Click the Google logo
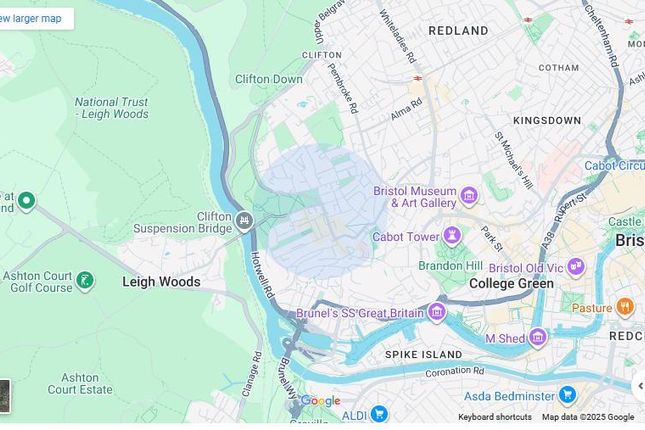 pyautogui.click(x=320, y=400)
